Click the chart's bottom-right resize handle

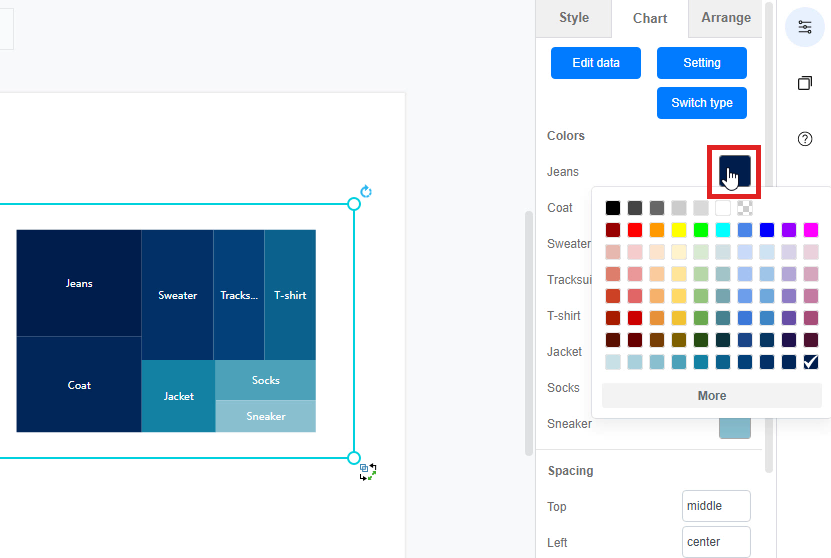click(x=354, y=458)
